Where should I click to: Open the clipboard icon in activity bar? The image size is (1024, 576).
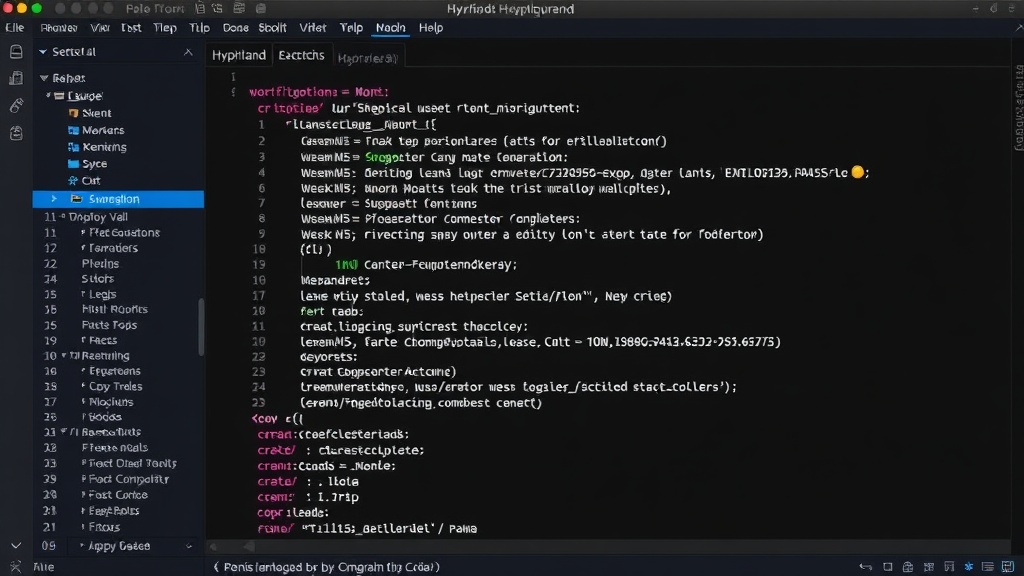coord(16,133)
